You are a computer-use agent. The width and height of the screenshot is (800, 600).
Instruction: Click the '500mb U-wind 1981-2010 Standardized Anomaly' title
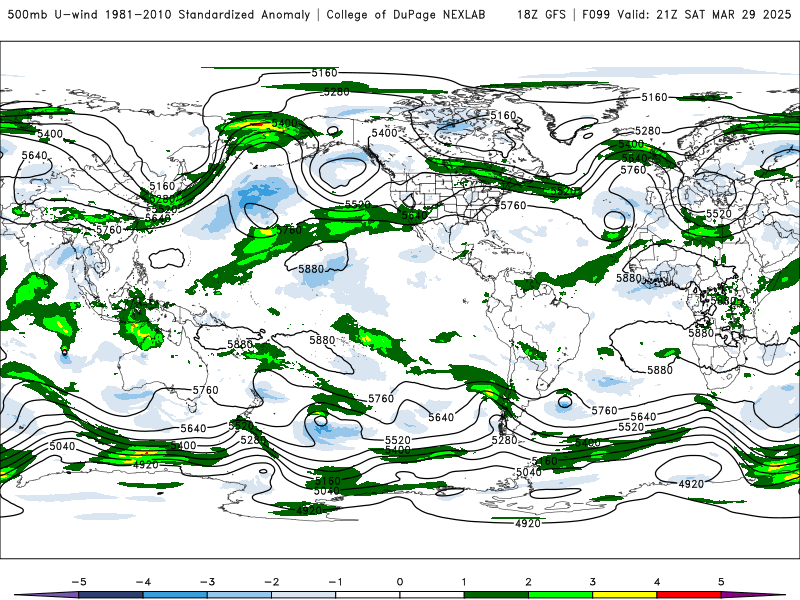pos(159,14)
